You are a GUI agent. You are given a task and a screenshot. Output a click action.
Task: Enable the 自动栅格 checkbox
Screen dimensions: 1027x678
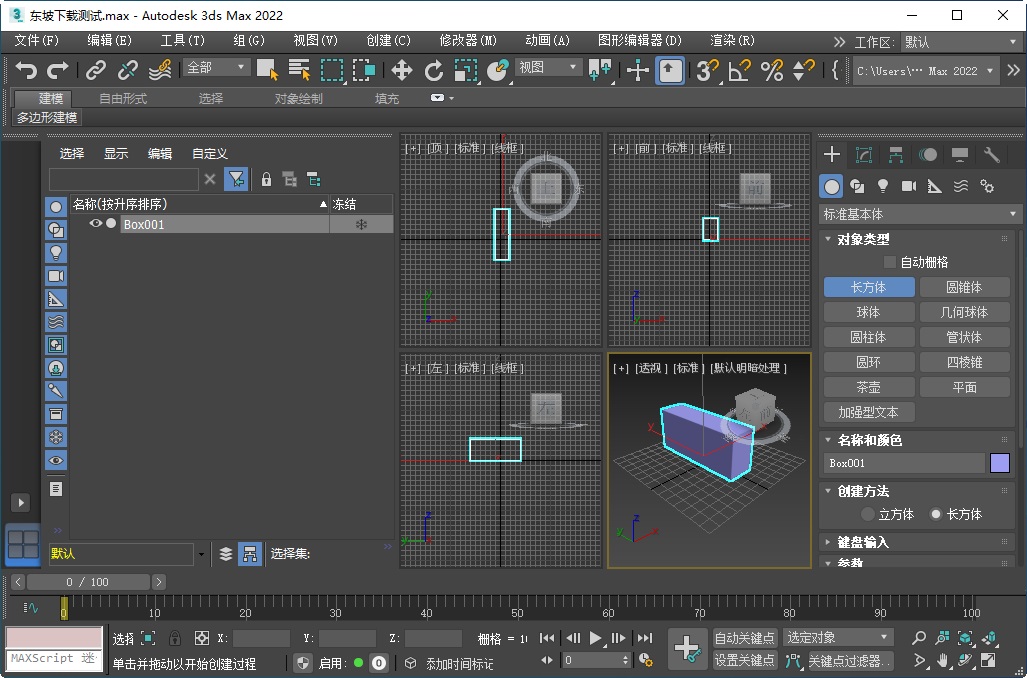point(889,261)
